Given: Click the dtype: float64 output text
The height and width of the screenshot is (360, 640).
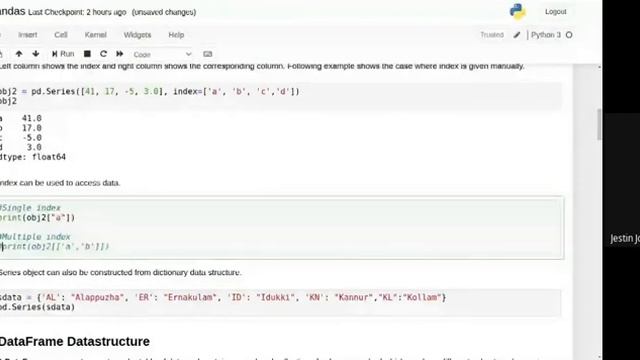Looking at the screenshot, I should pos(33,157).
